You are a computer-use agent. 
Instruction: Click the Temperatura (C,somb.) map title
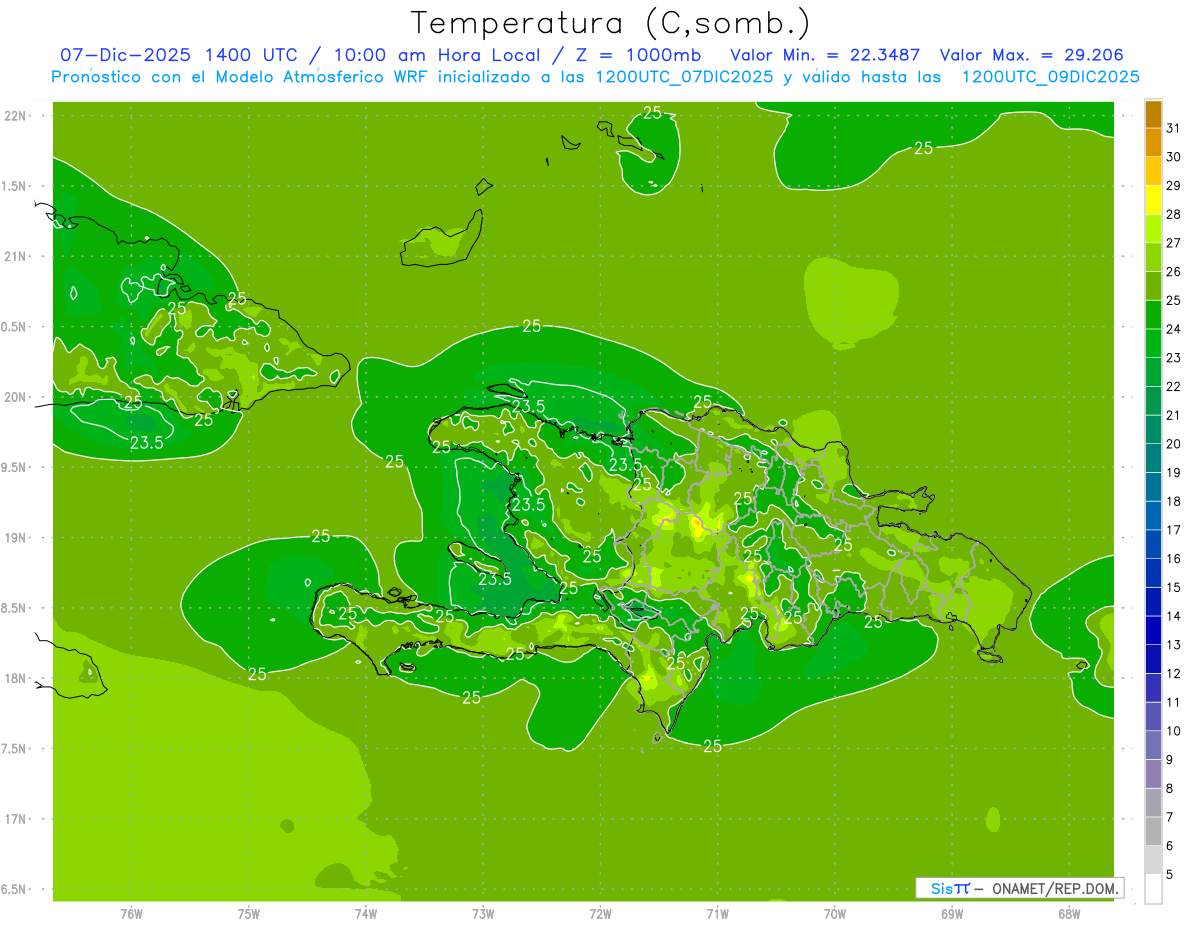coord(611,22)
